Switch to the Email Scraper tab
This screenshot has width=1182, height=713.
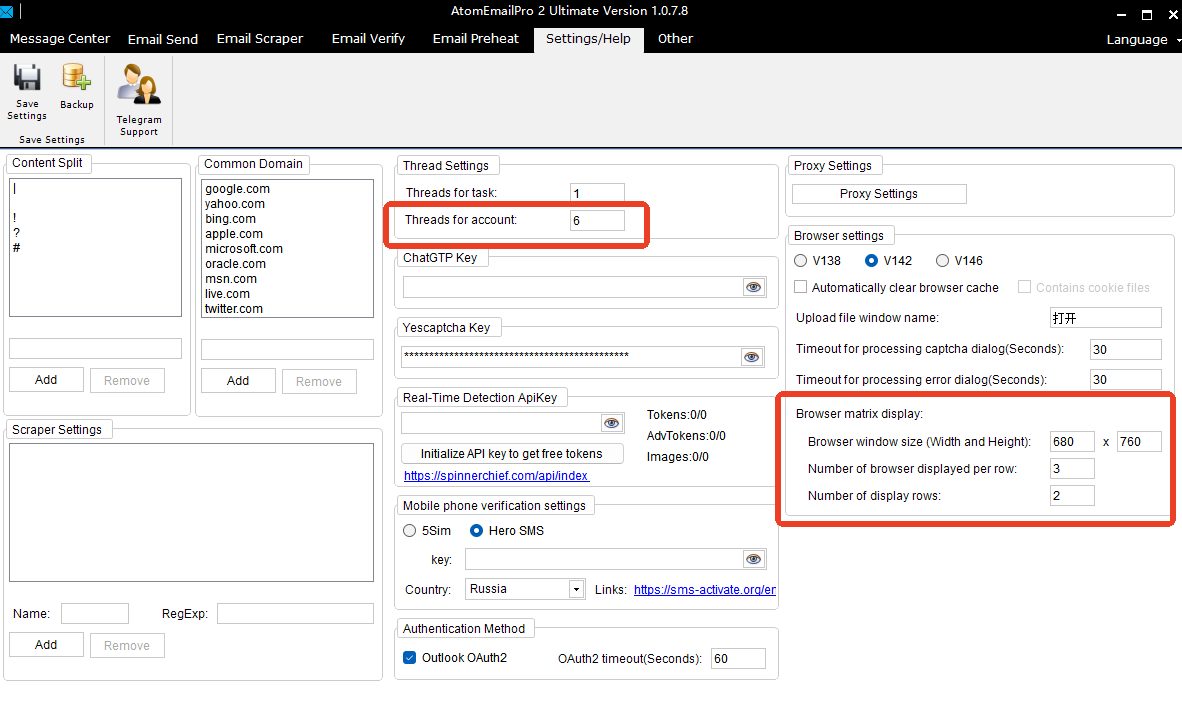pyautogui.click(x=259, y=38)
